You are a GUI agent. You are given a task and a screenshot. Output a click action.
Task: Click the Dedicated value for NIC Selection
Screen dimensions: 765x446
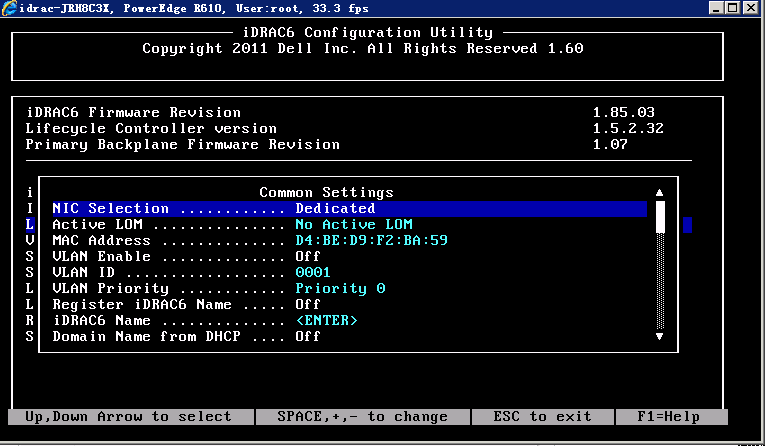tap(335, 208)
